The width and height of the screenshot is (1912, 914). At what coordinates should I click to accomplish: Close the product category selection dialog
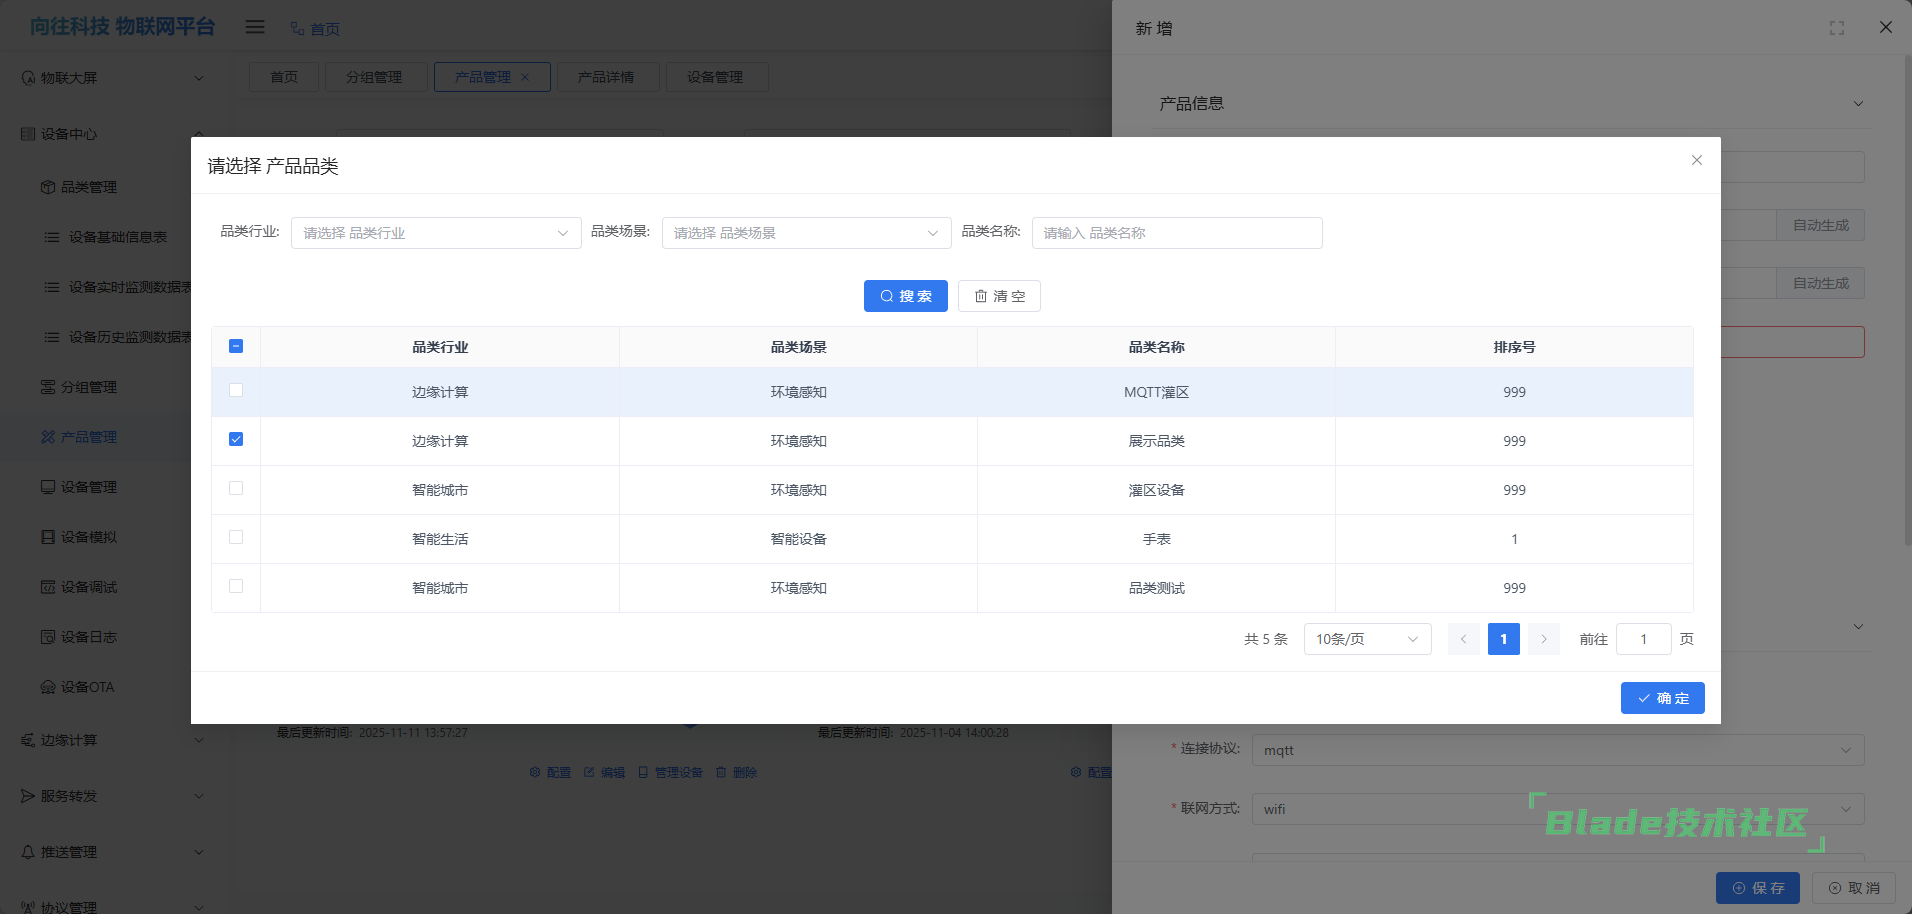[x=1696, y=160]
